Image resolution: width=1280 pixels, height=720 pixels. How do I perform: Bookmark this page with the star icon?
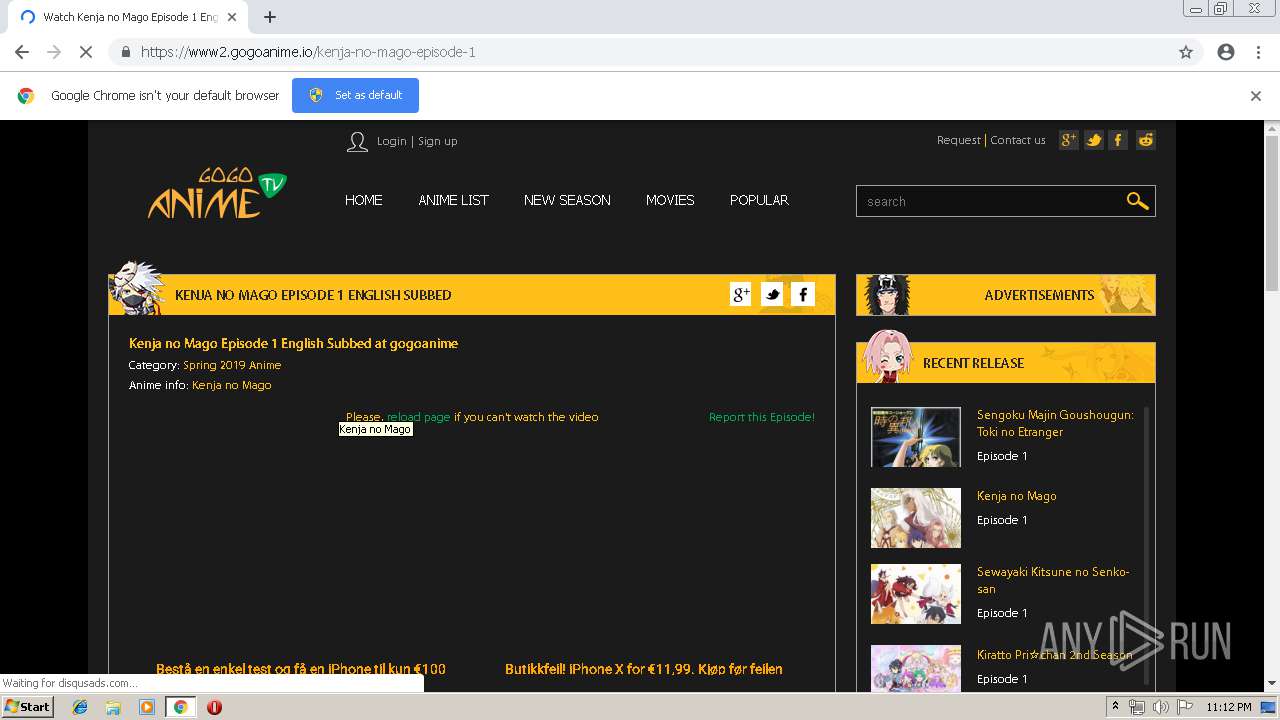point(1186,52)
